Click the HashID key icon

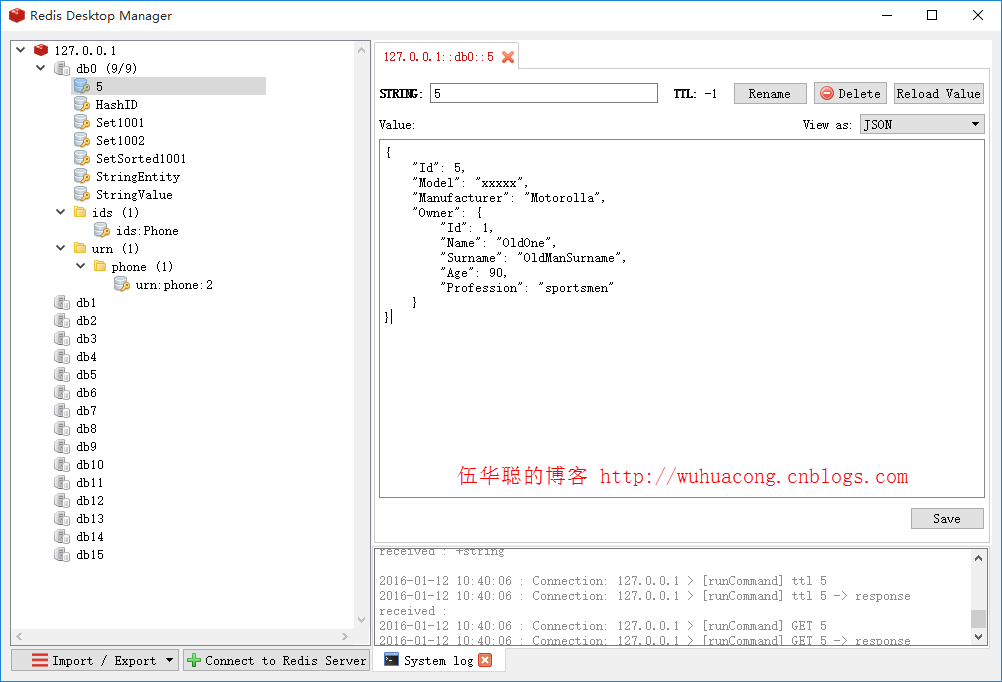[x=82, y=104]
